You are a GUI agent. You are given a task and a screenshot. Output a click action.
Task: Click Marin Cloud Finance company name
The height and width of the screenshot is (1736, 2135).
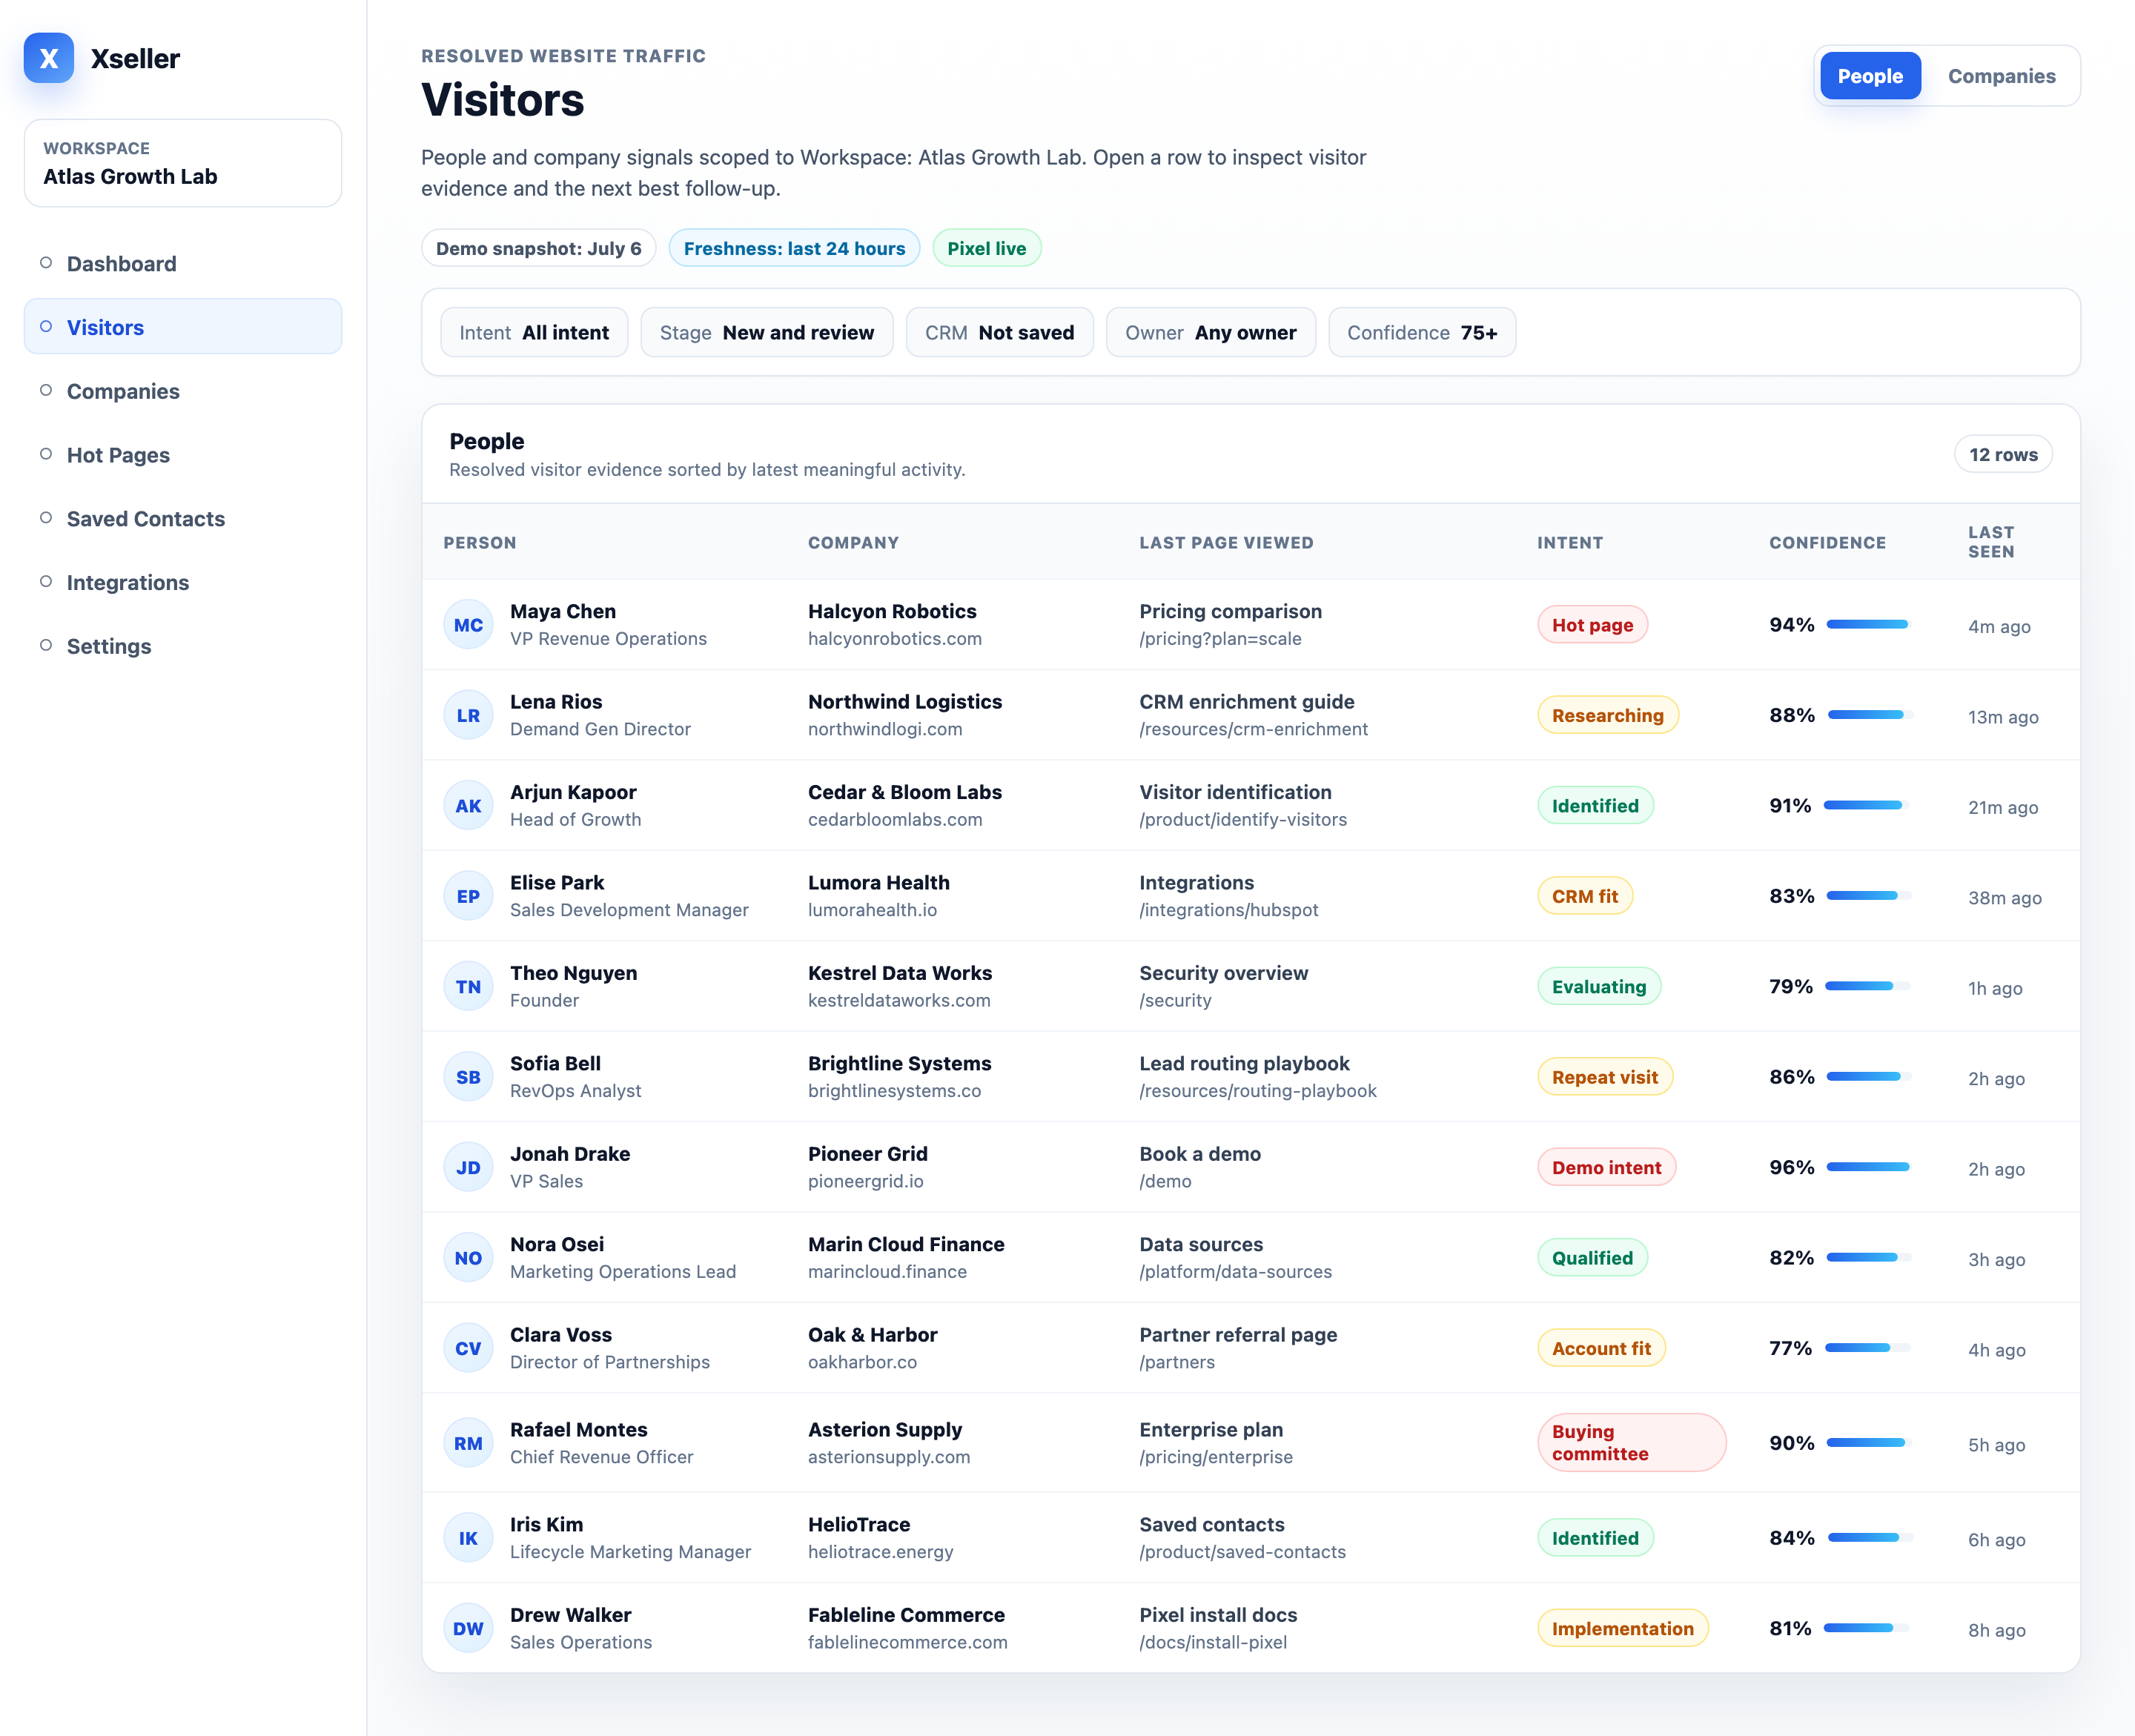[x=906, y=1244]
